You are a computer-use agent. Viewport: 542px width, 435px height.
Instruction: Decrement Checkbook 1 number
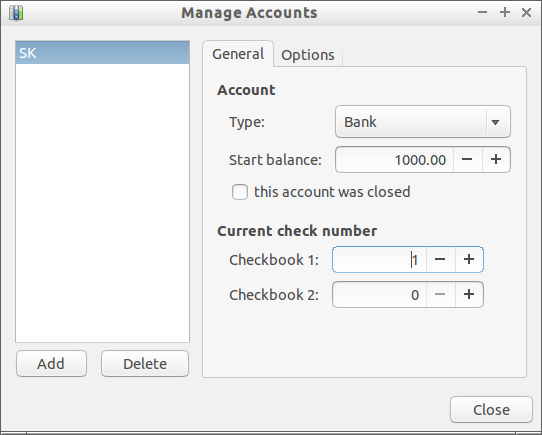click(440, 260)
